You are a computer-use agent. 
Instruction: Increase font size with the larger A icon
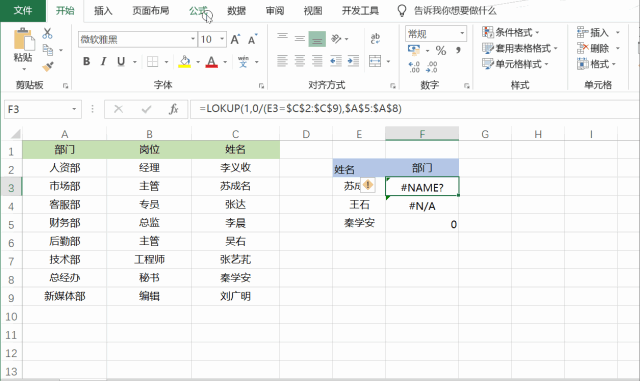pos(235,39)
